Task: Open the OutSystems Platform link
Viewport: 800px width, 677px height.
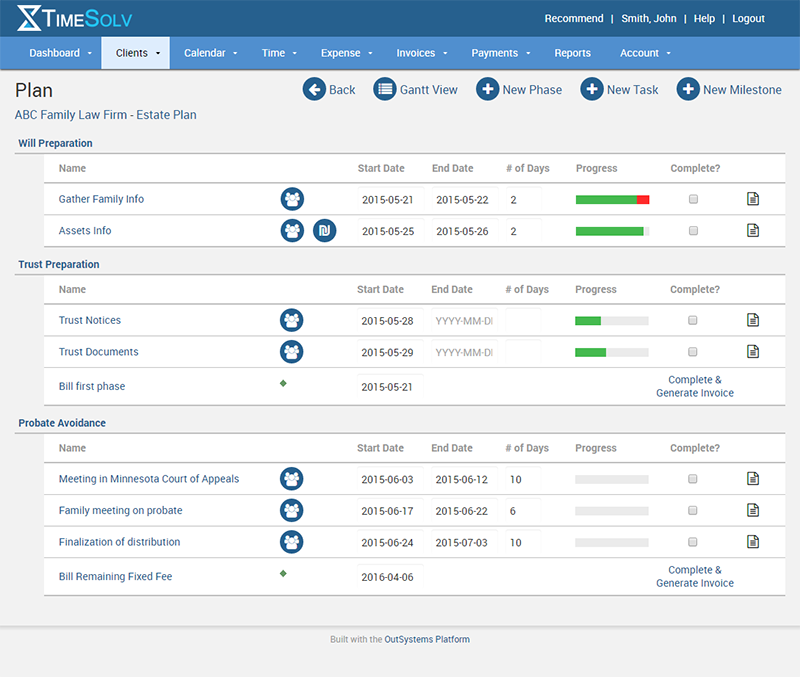Action: [427, 639]
